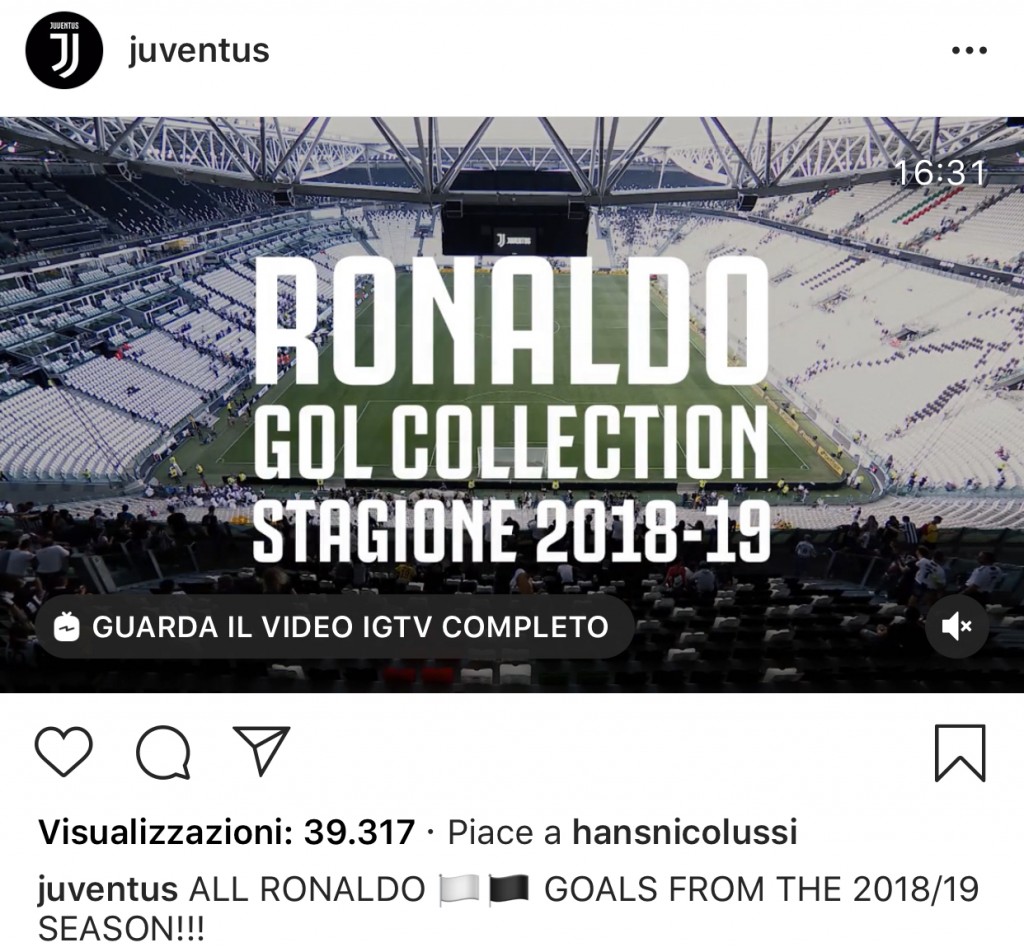
Task: Open comments via the speech bubble icon
Action: 163,752
